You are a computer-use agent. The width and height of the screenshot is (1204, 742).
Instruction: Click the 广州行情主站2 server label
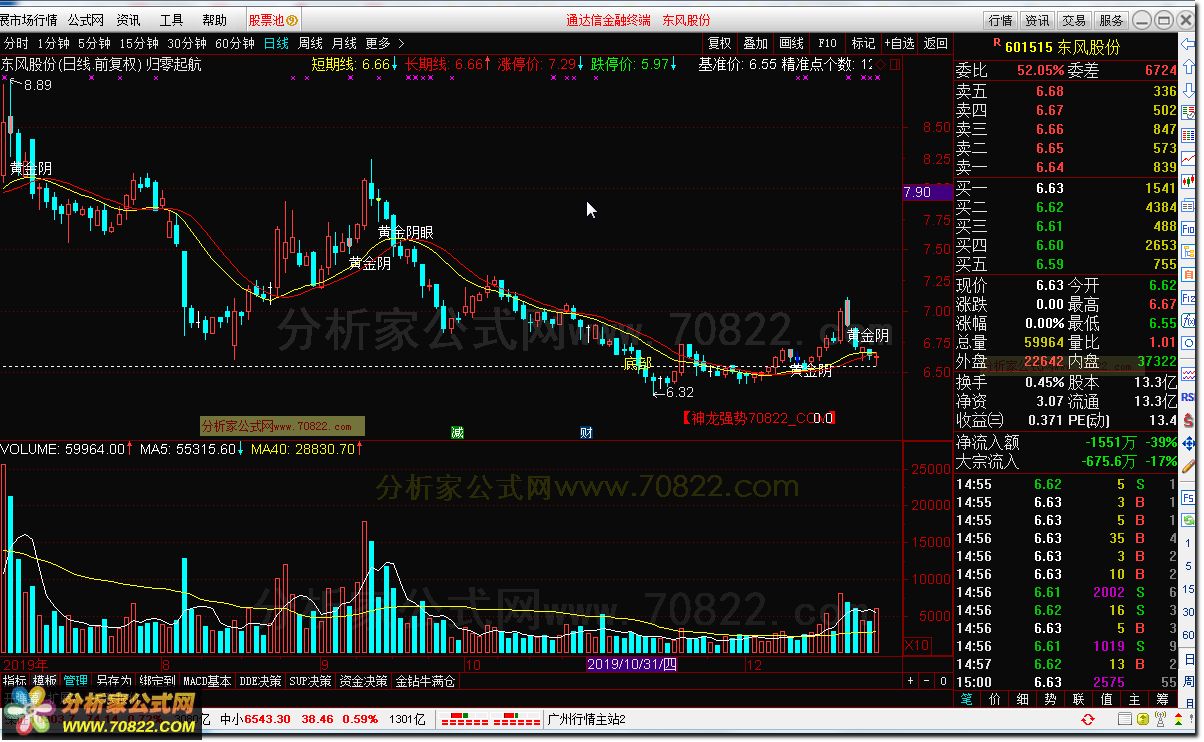pos(587,719)
